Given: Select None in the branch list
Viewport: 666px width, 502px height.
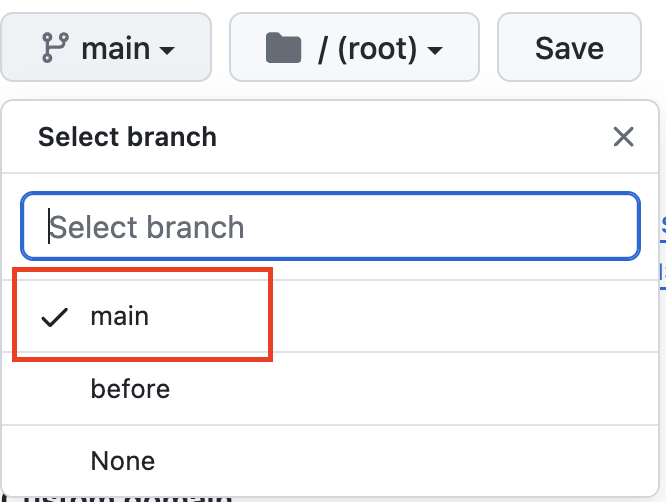Looking at the screenshot, I should click(x=330, y=461).
